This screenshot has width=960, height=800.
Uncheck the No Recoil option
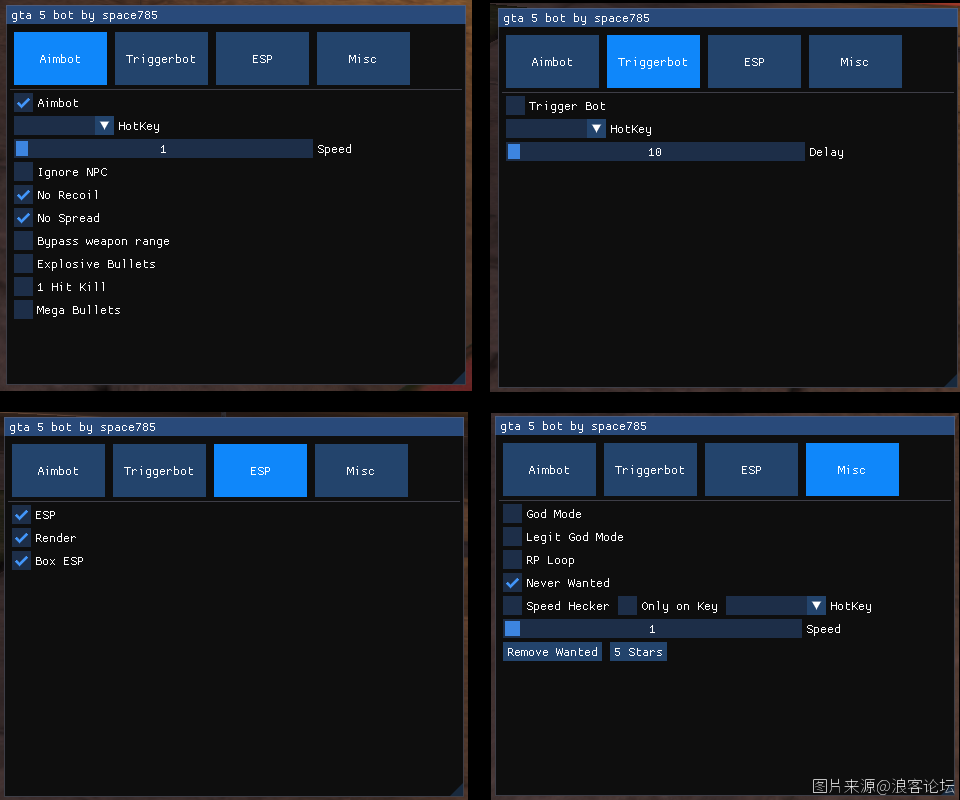click(x=24, y=194)
